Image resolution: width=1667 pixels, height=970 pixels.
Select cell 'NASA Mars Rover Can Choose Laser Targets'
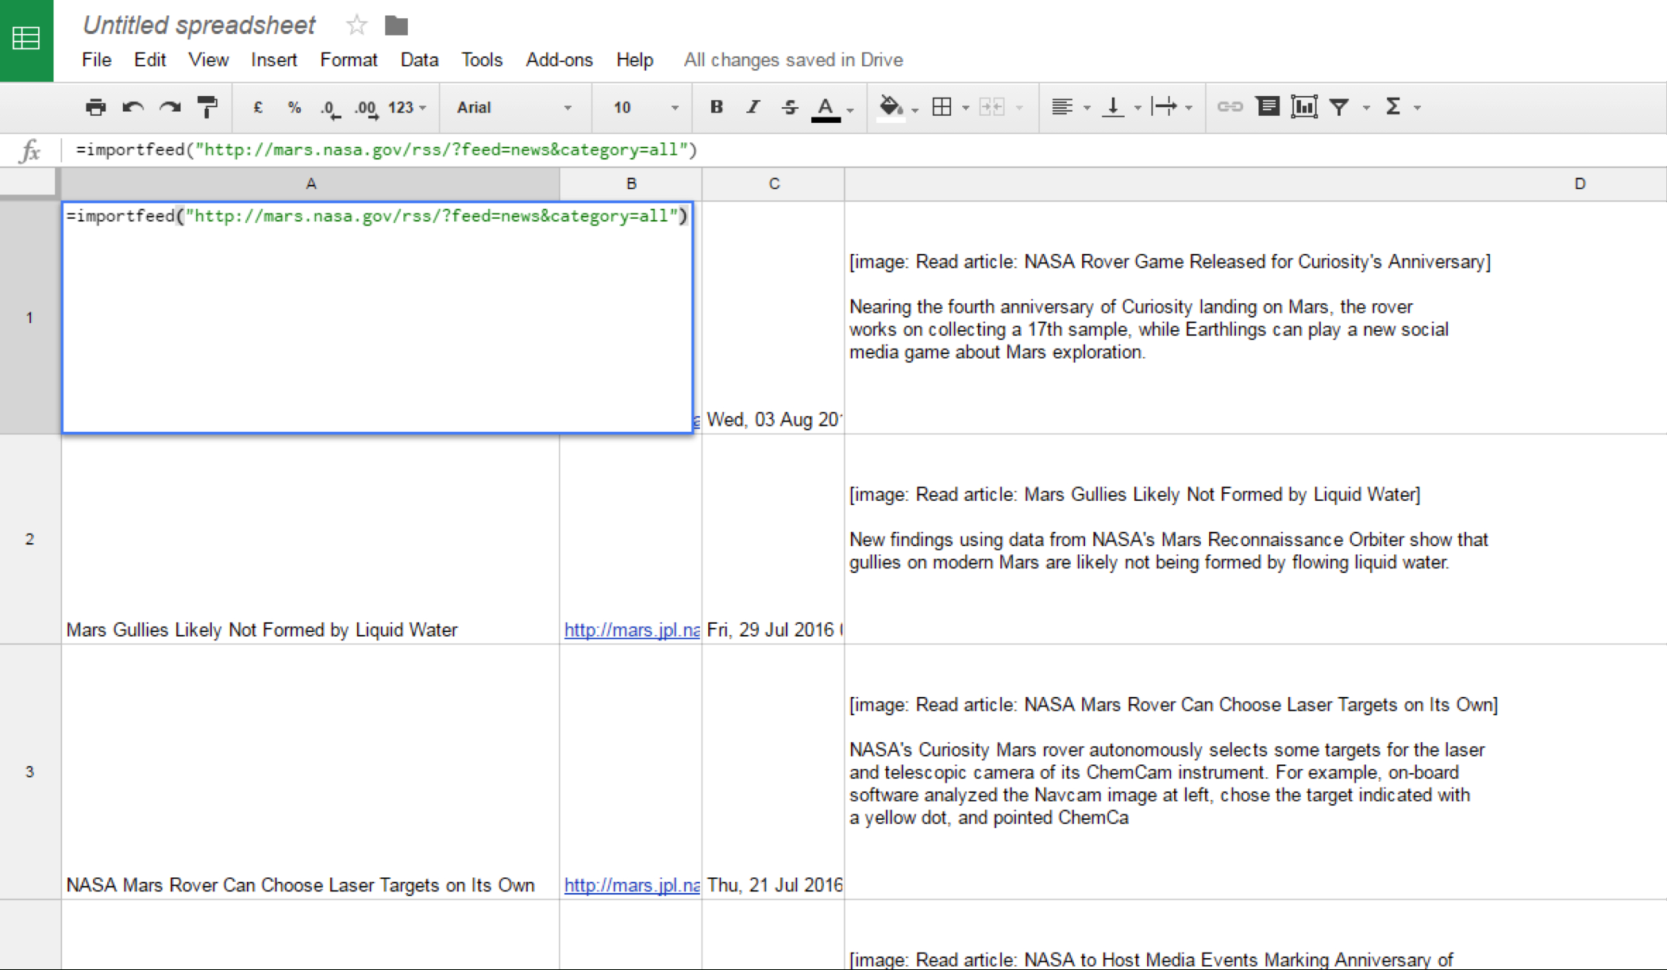point(310,772)
